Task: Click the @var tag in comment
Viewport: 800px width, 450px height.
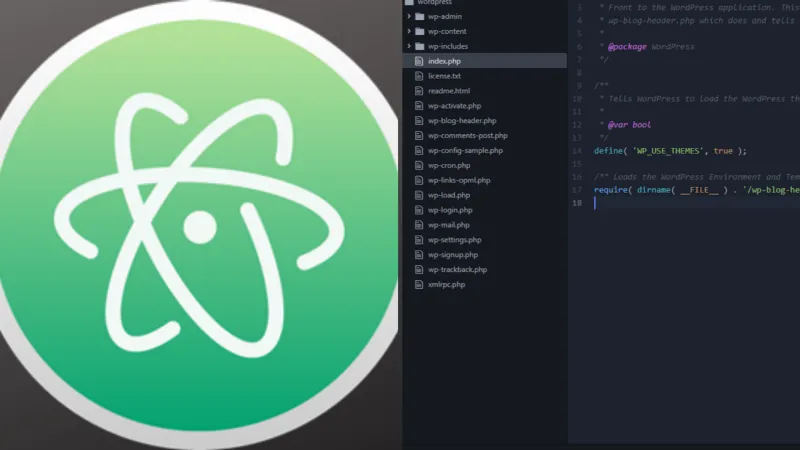Action: tap(617, 125)
